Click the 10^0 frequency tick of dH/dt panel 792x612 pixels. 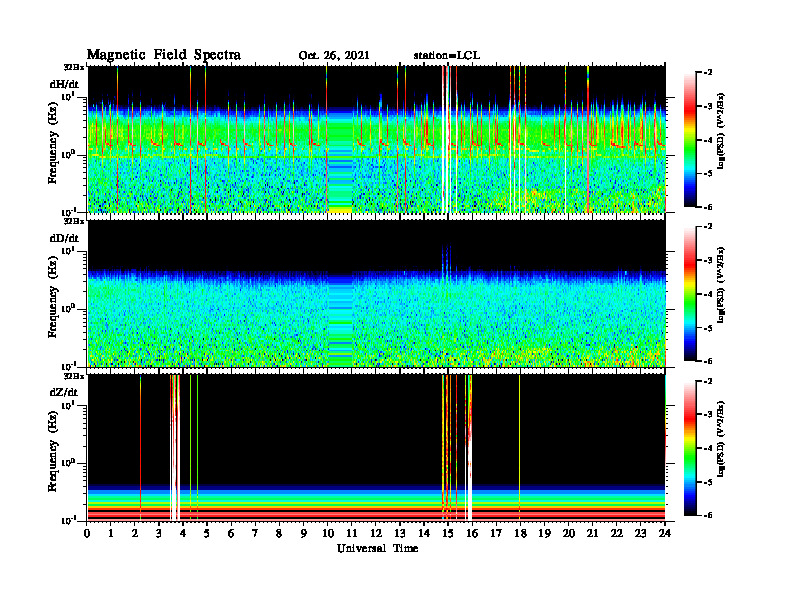(68, 154)
